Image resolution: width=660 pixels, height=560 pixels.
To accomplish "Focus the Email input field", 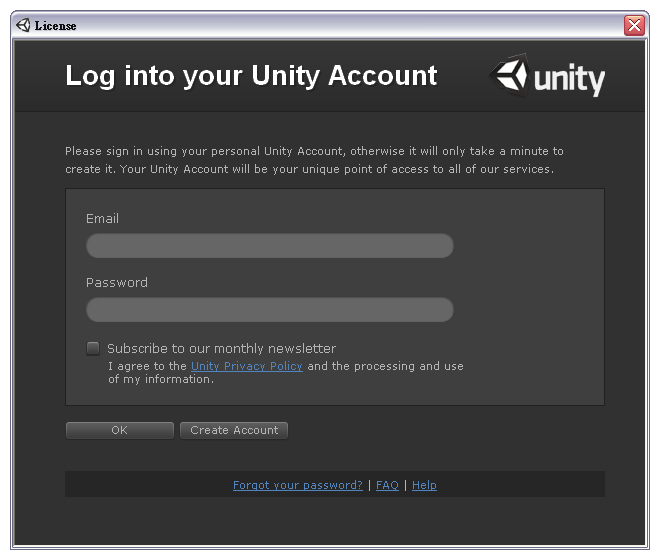I will tap(270, 246).
